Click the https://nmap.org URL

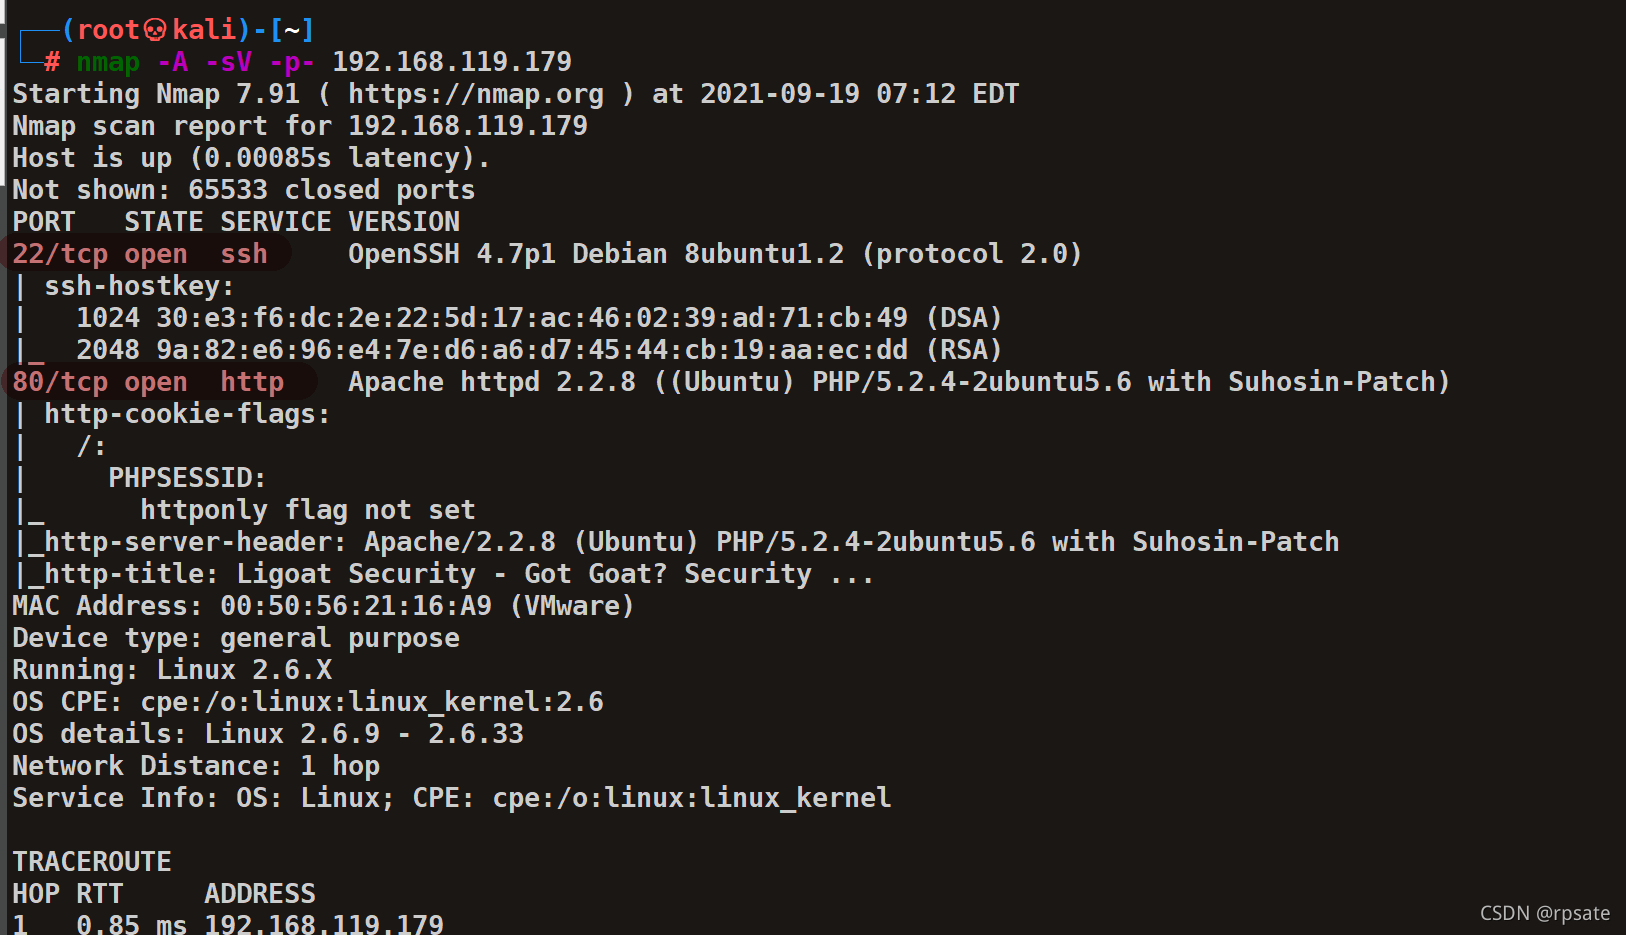[x=476, y=94]
